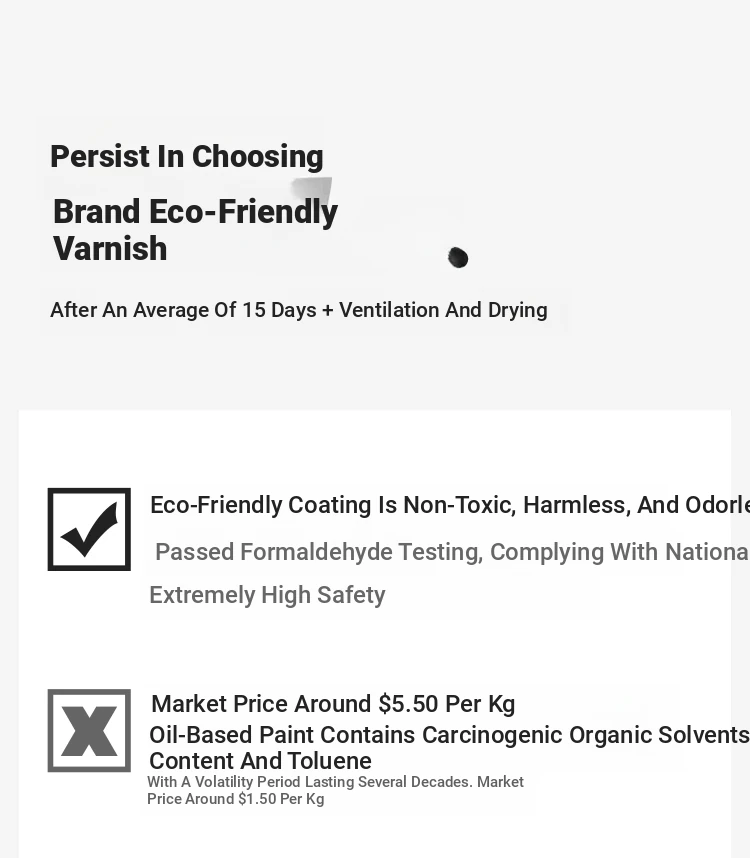750x858 pixels.
Task: Click the word "Varnish" in the title
Action: coord(110,249)
